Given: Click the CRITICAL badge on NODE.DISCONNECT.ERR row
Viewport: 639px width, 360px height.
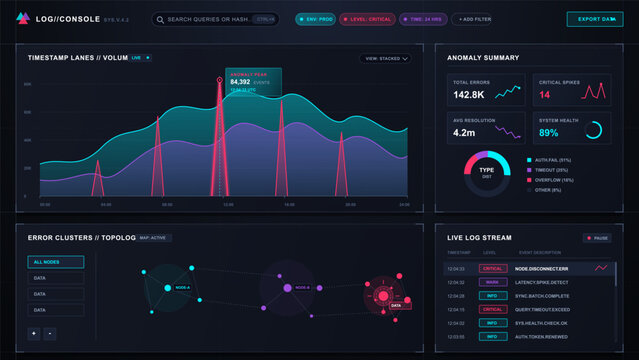Looking at the screenshot, I should click(493, 269).
